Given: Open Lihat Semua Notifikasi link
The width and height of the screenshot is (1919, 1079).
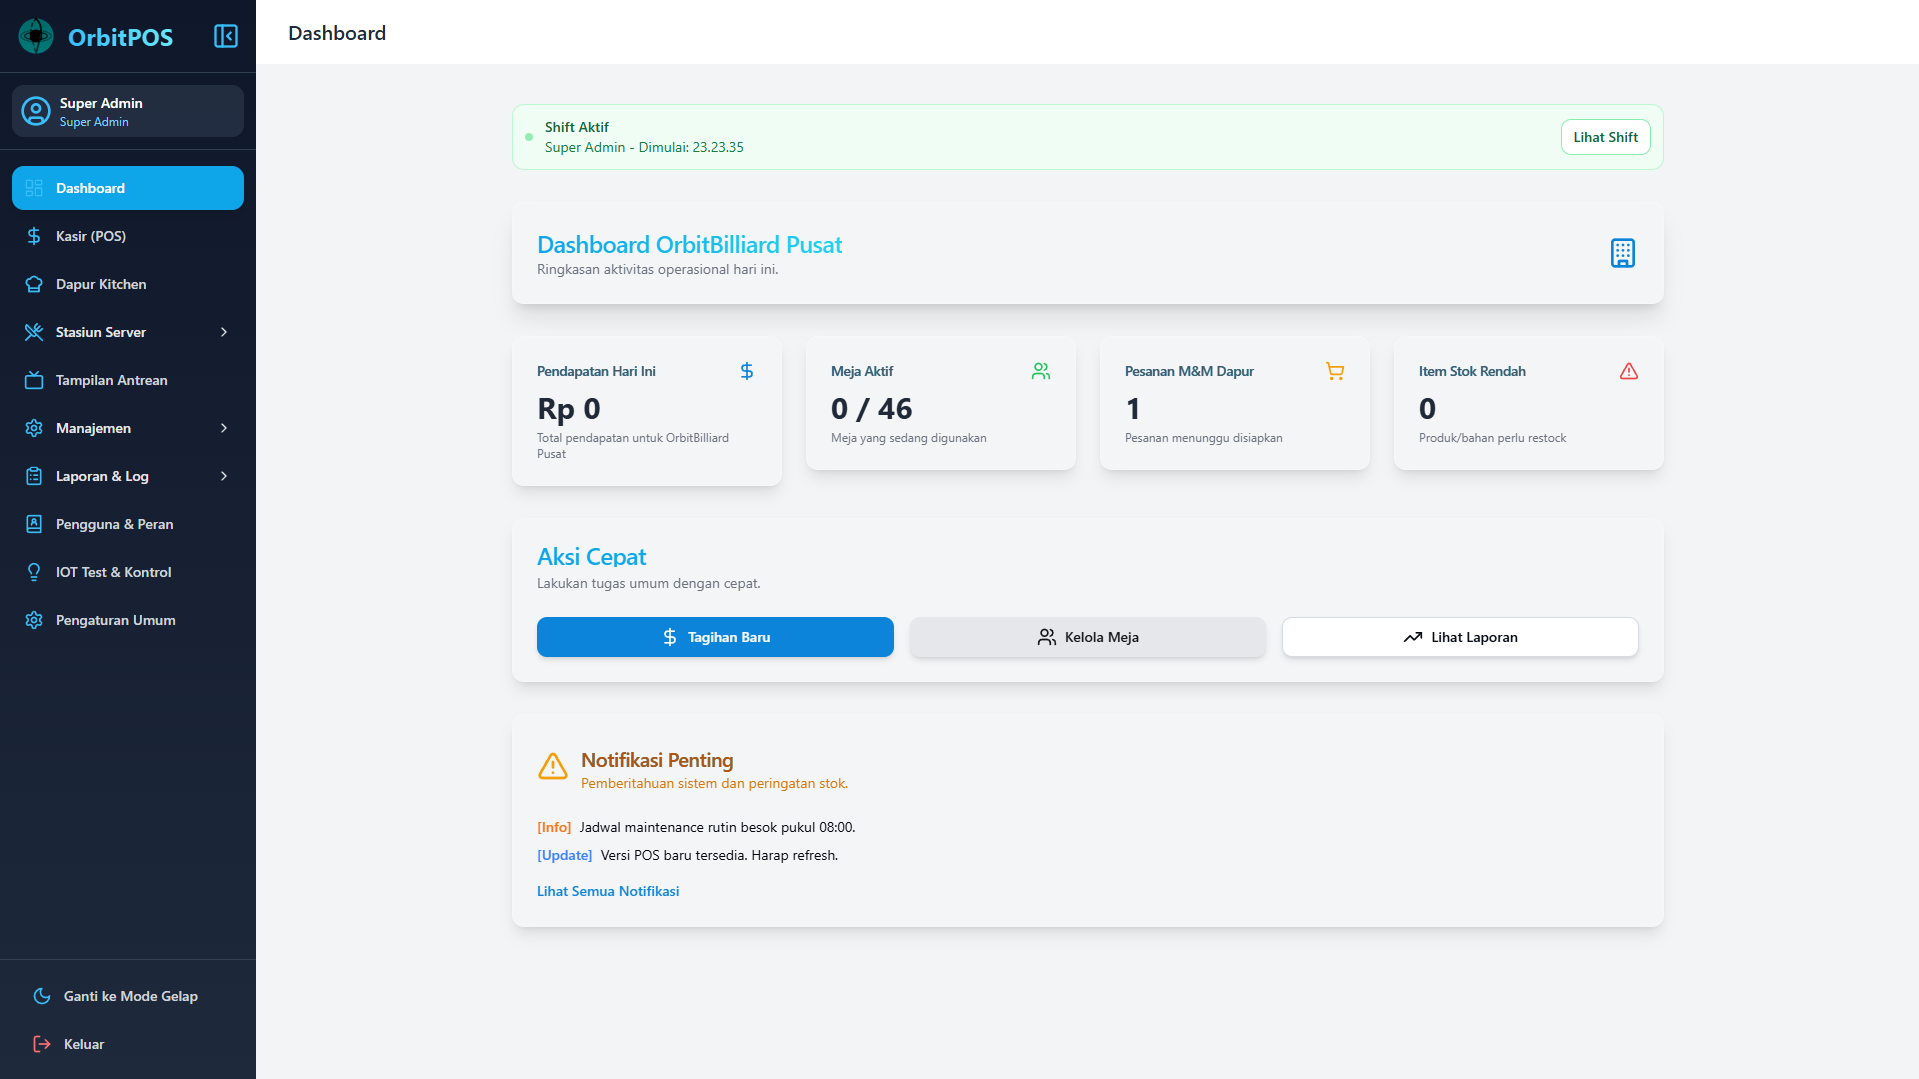Looking at the screenshot, I should (x=608, y=890).
